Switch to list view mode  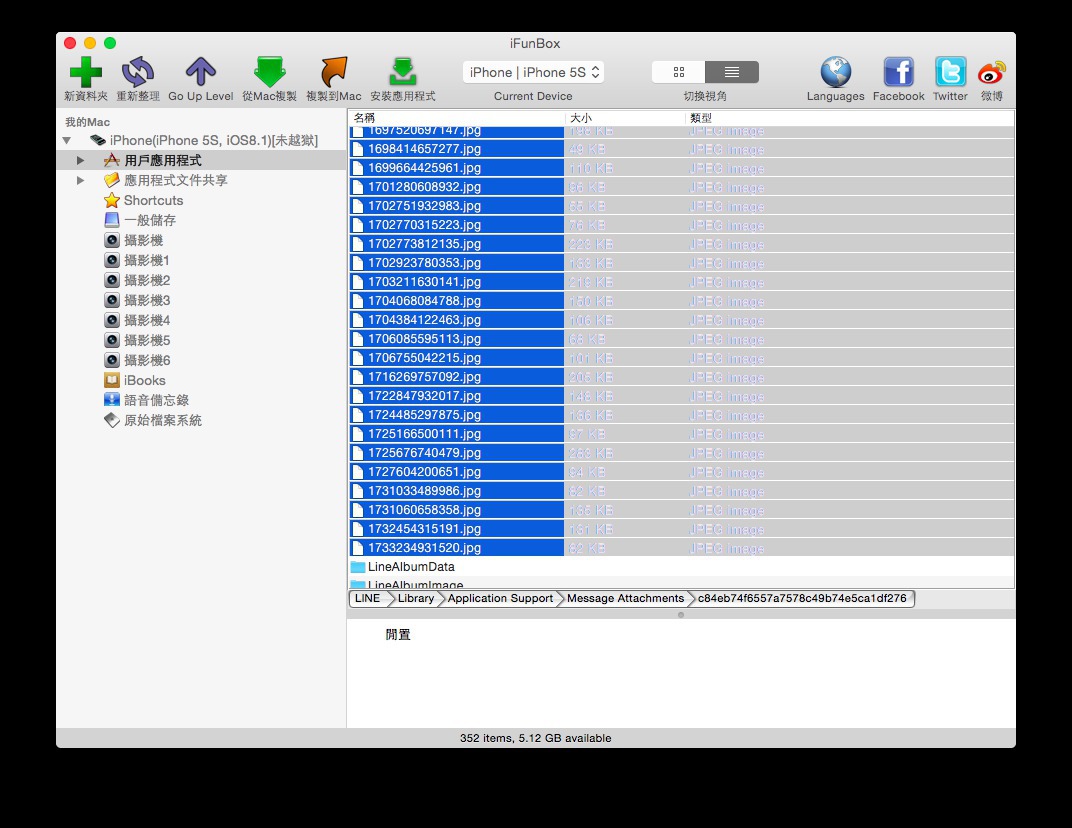tap(732, 72)
